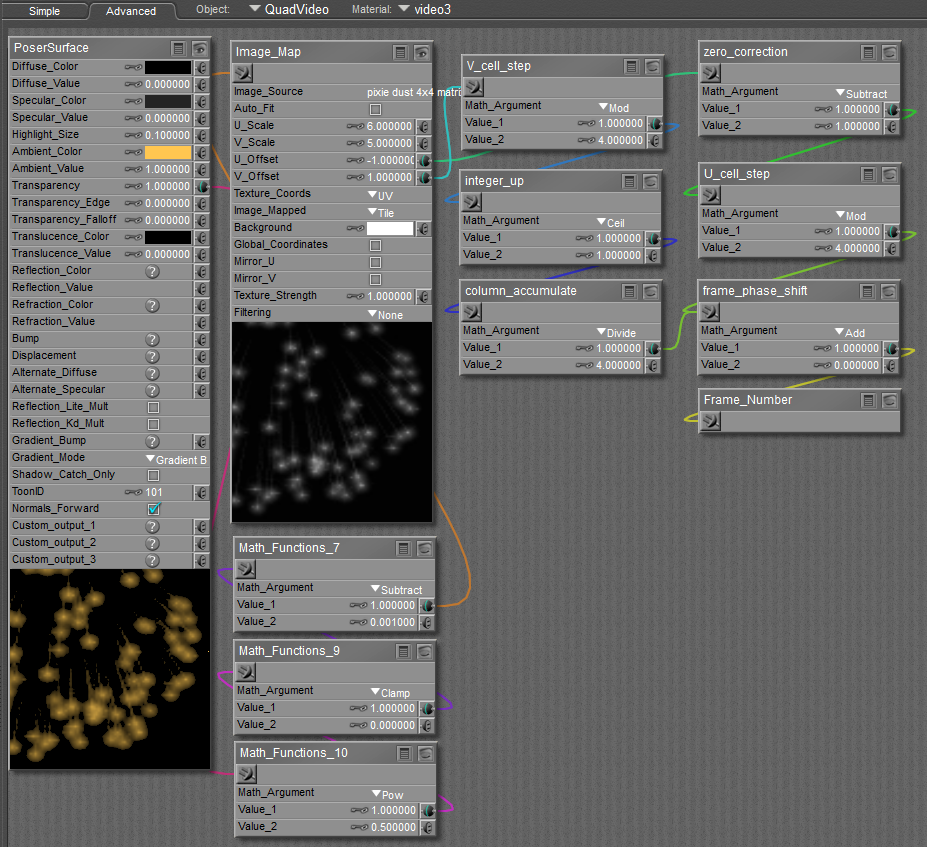Open the orange Ambient_Color swatch
Image resolution: width=927 pixels, height=847 pixels.
pos(167,152)
